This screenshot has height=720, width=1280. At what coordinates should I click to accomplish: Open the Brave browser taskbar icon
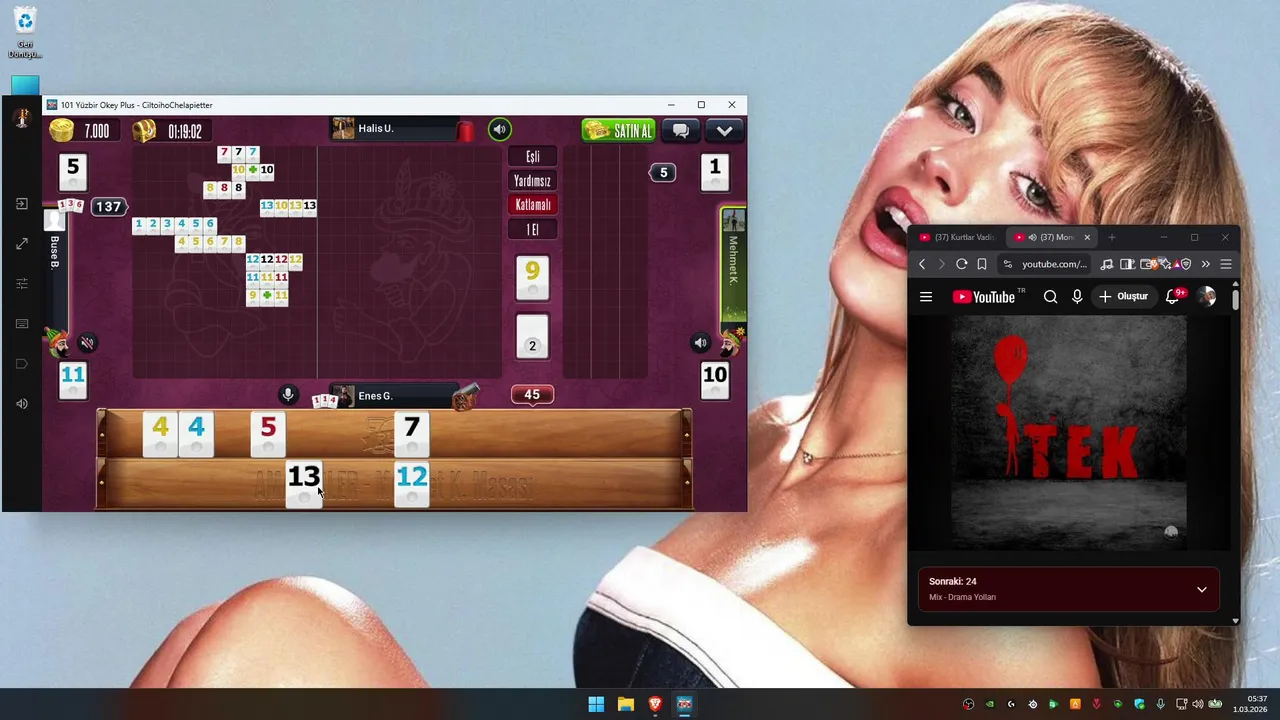pyautogui.click(x=655, y=704)
